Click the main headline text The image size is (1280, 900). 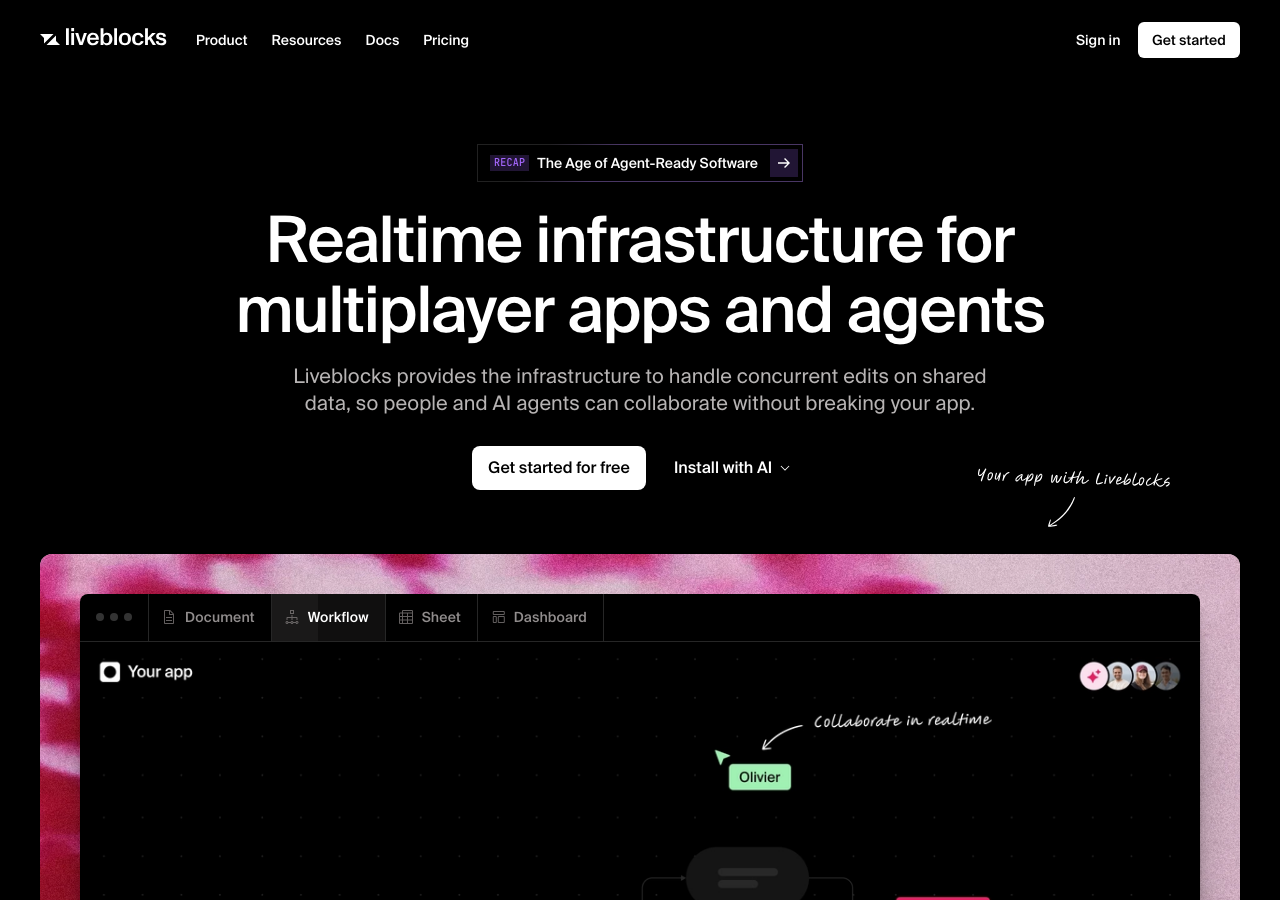tap(640, 274)
